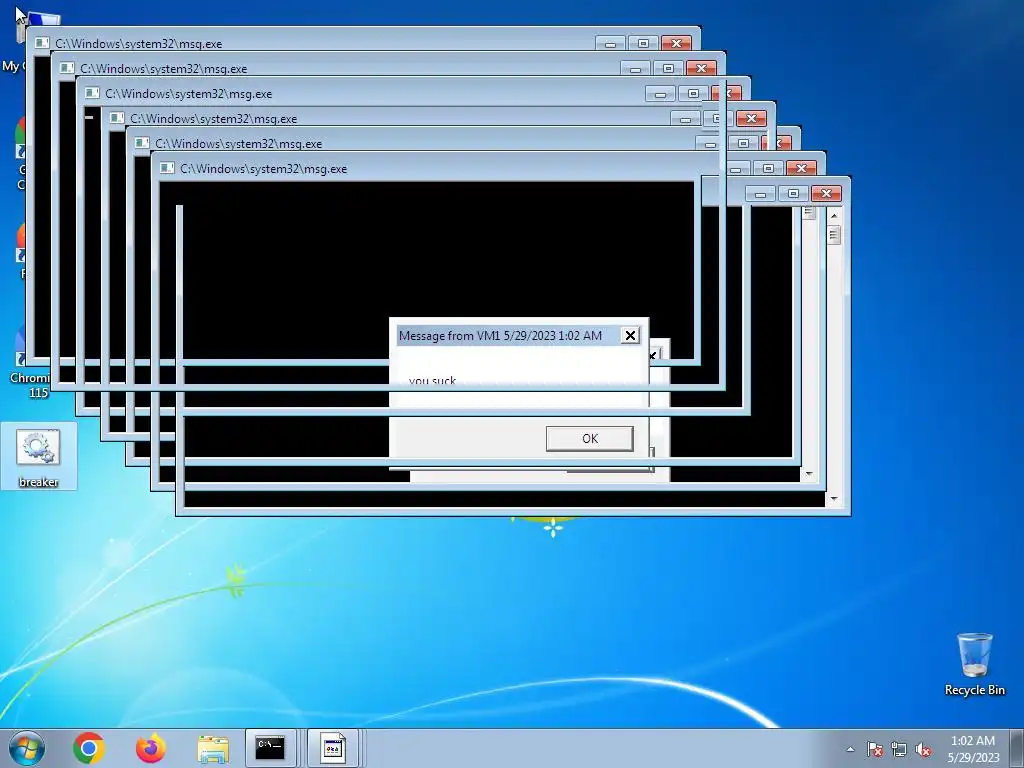Close the uppermost msg.exe window

point(676,43)
